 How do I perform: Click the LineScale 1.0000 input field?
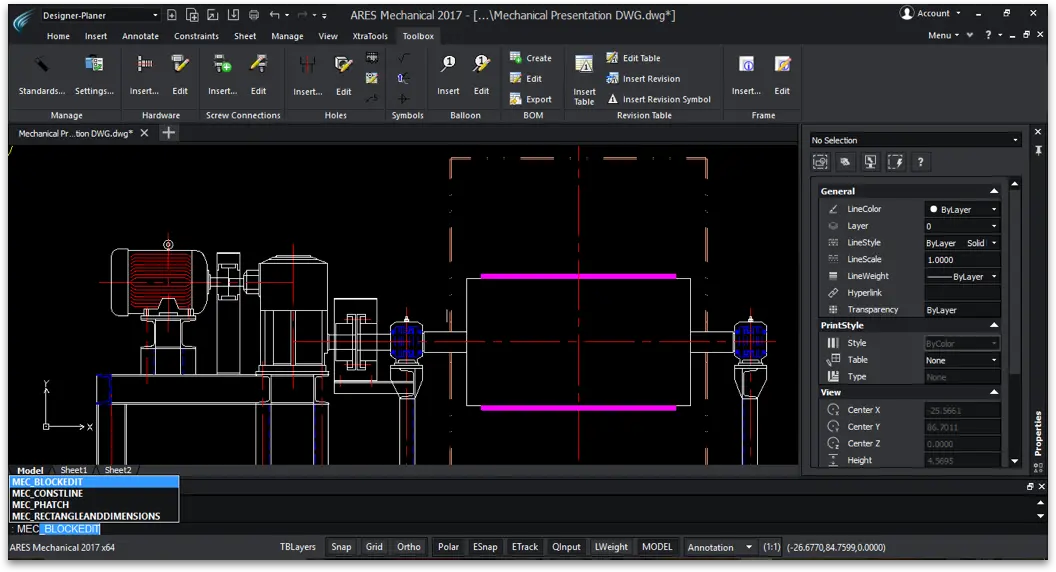[962, 260]
